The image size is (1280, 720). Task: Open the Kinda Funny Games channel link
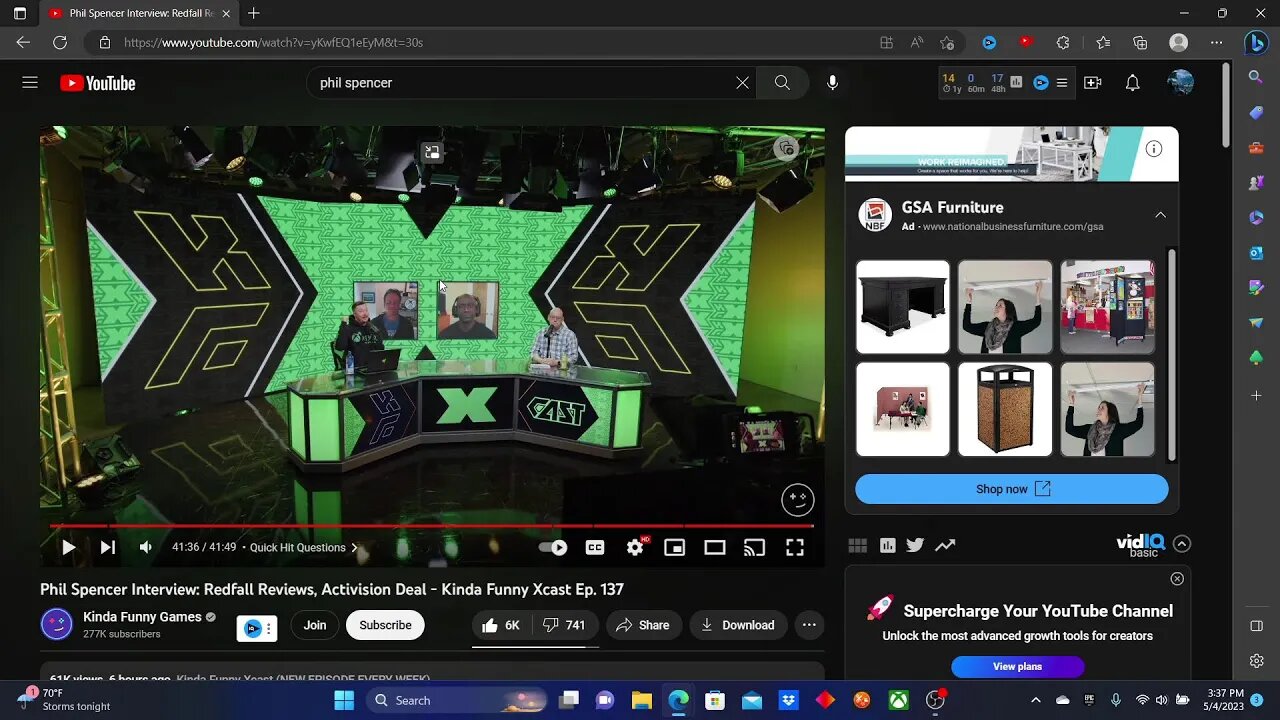pyautogui.click(x=142, y=617)
